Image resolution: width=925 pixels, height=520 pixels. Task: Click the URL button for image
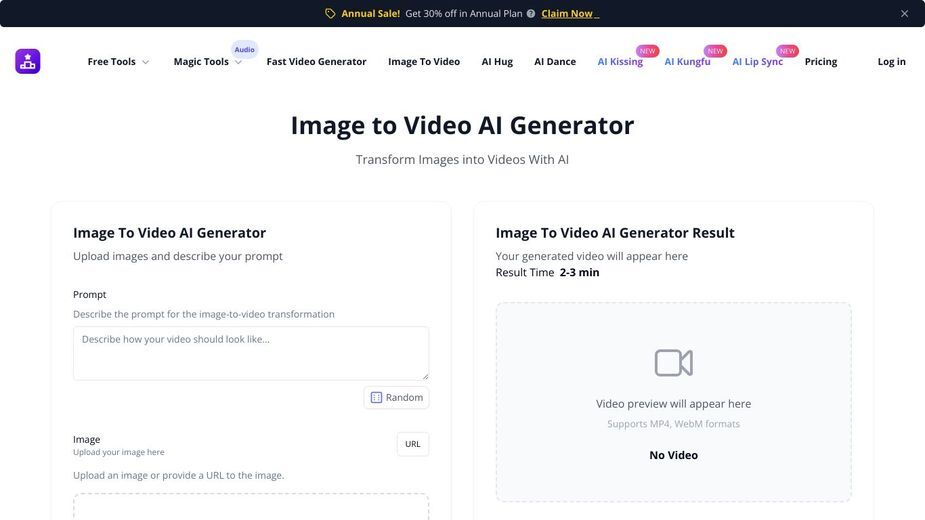tap(413, 444)
